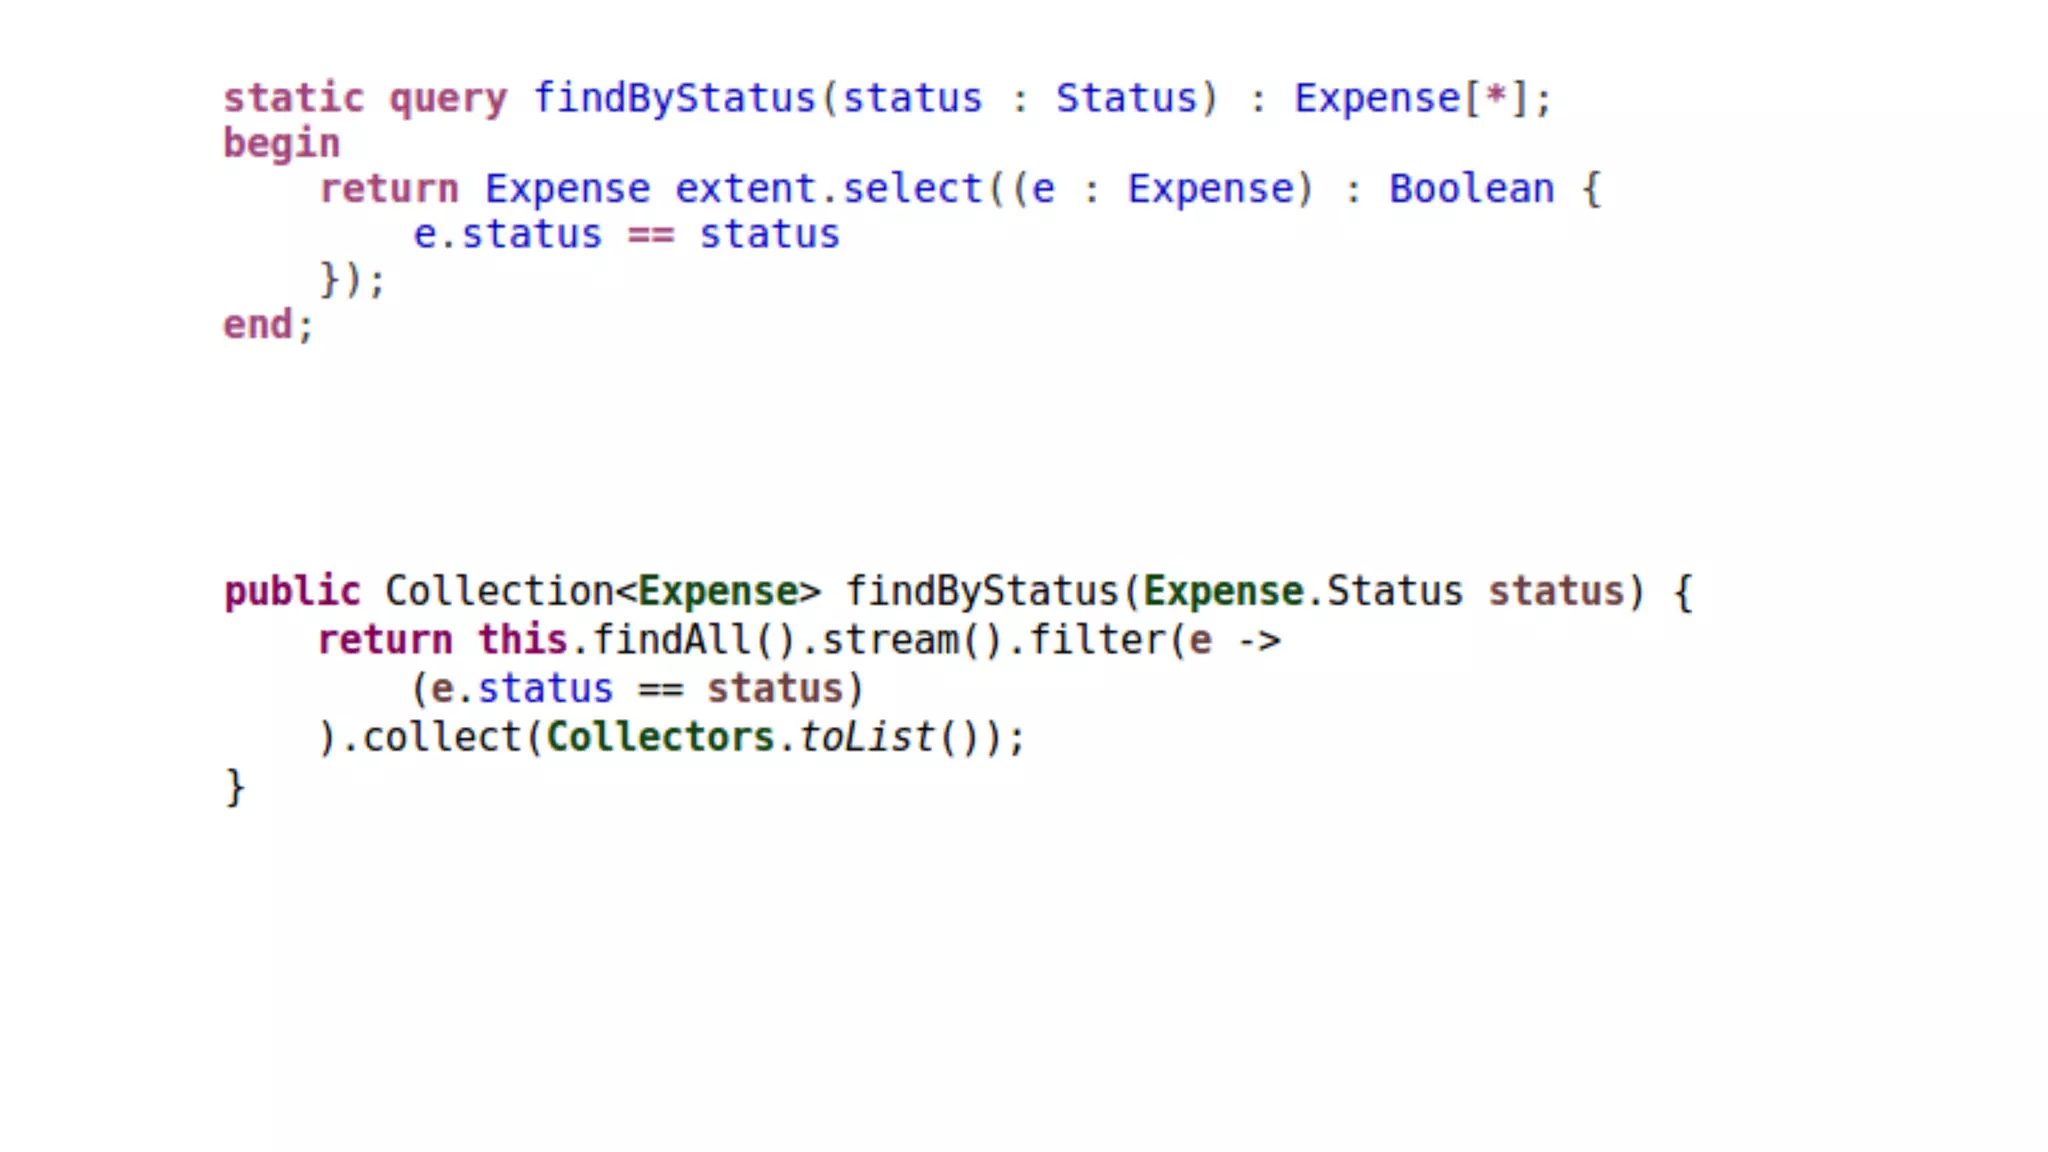Click the 'end;' keyword

coord(267,325)
